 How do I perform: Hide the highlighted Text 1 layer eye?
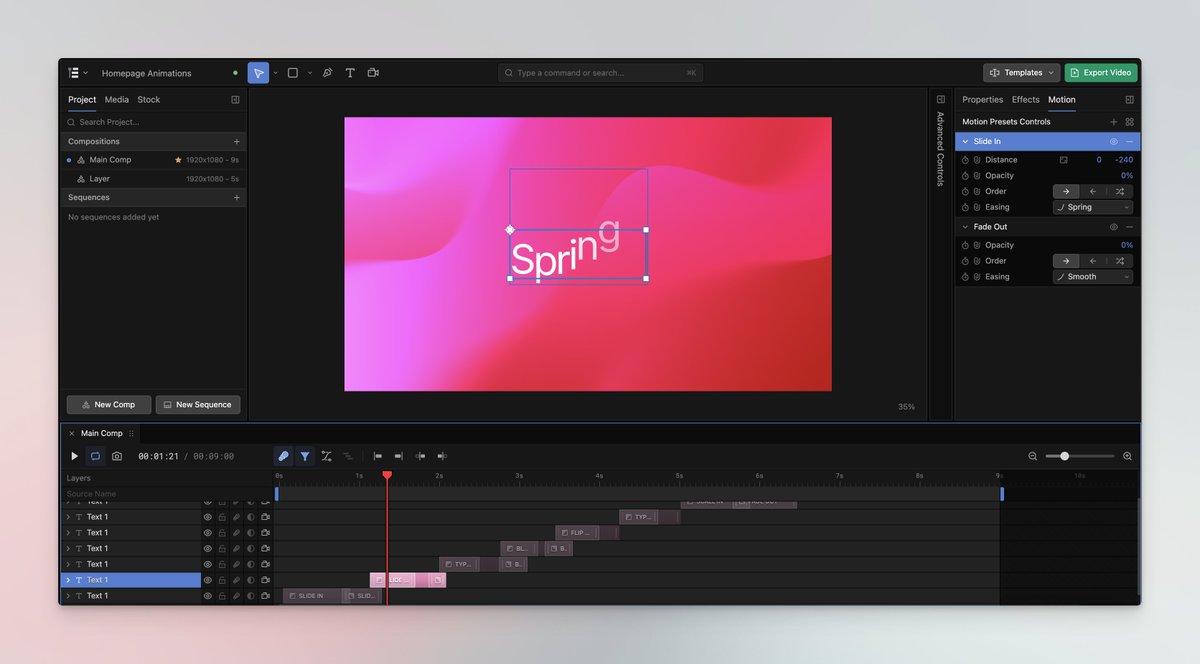point(208,580)
